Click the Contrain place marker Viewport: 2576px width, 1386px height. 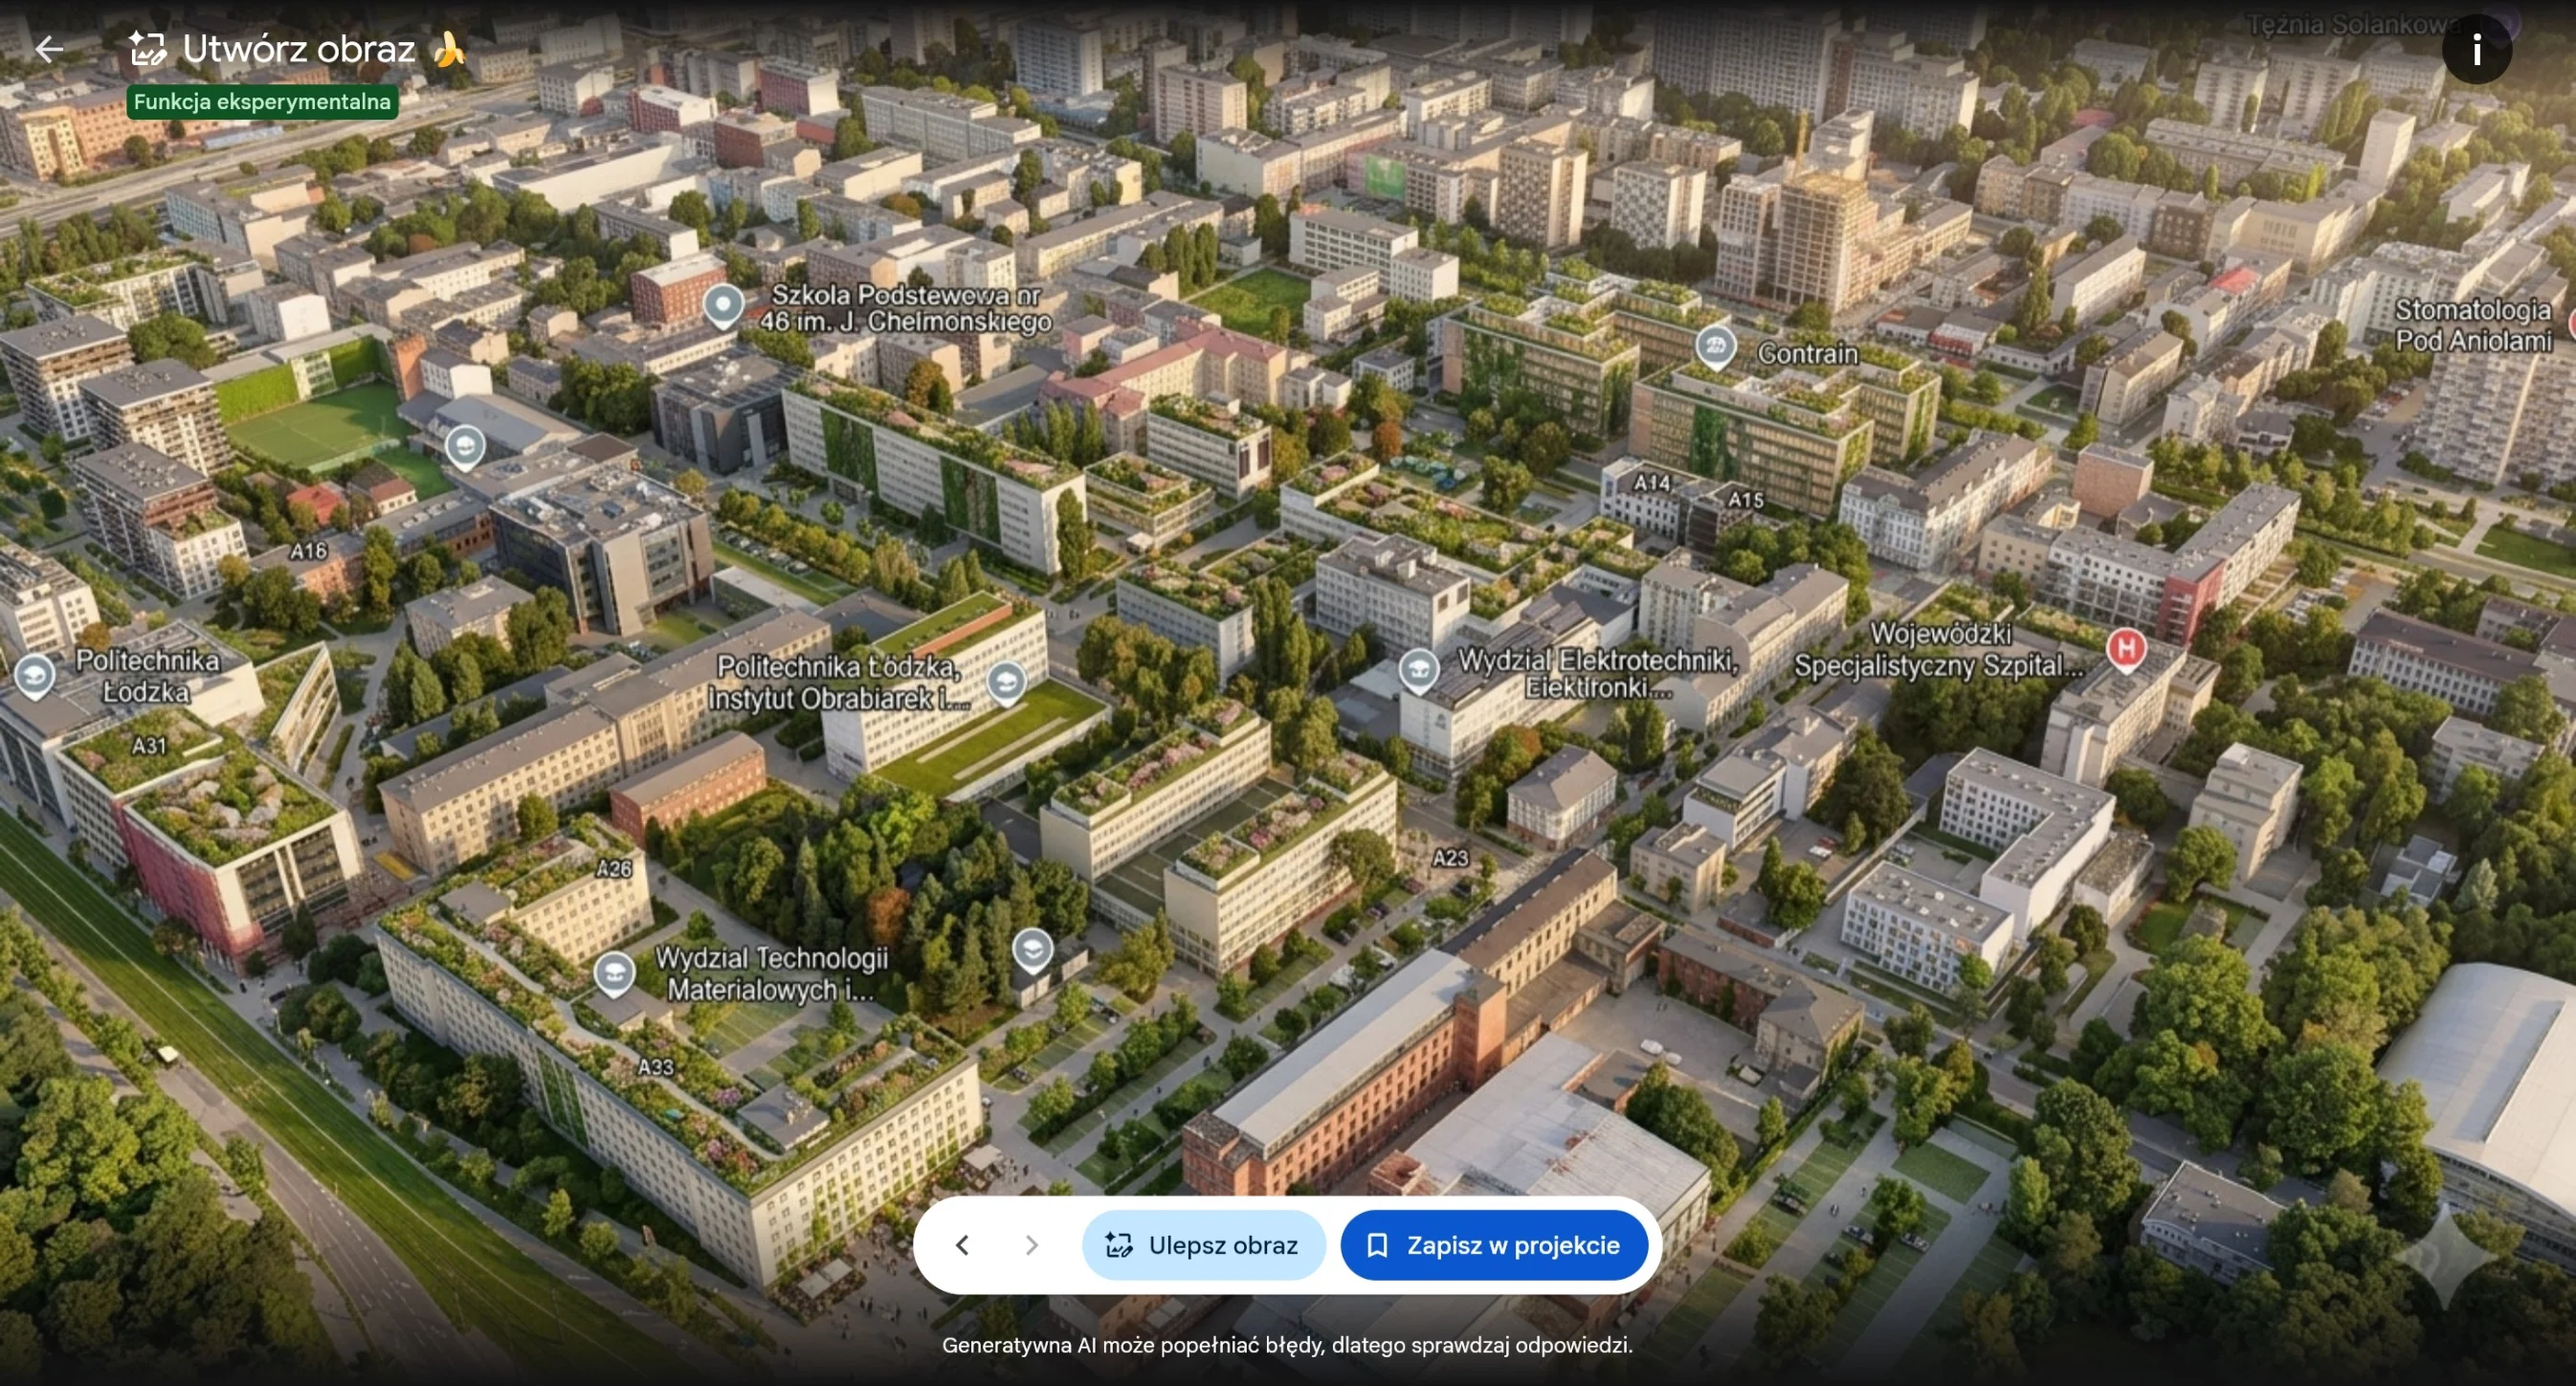(1716, 348)
